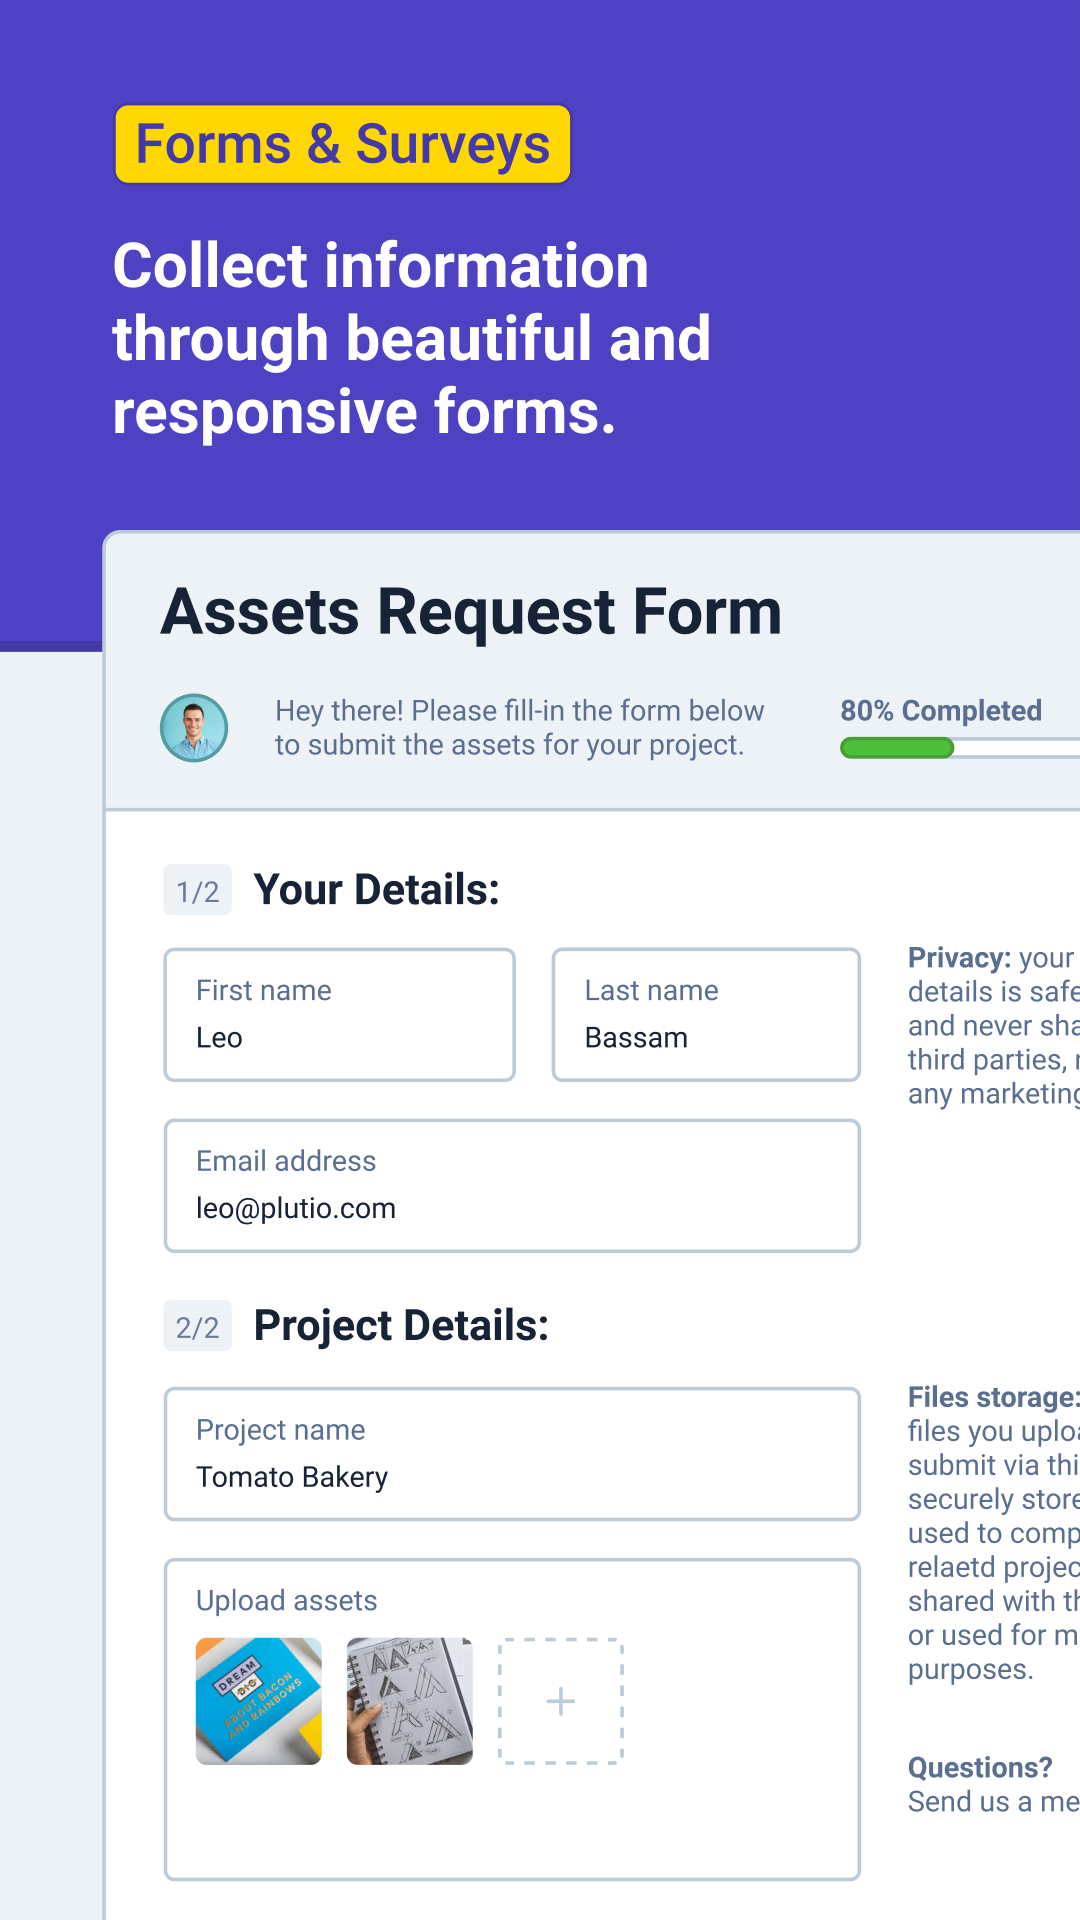The image size is (1080, 1920).
Task: Click the Files storage note text
Action: [x=994, y=1533]
